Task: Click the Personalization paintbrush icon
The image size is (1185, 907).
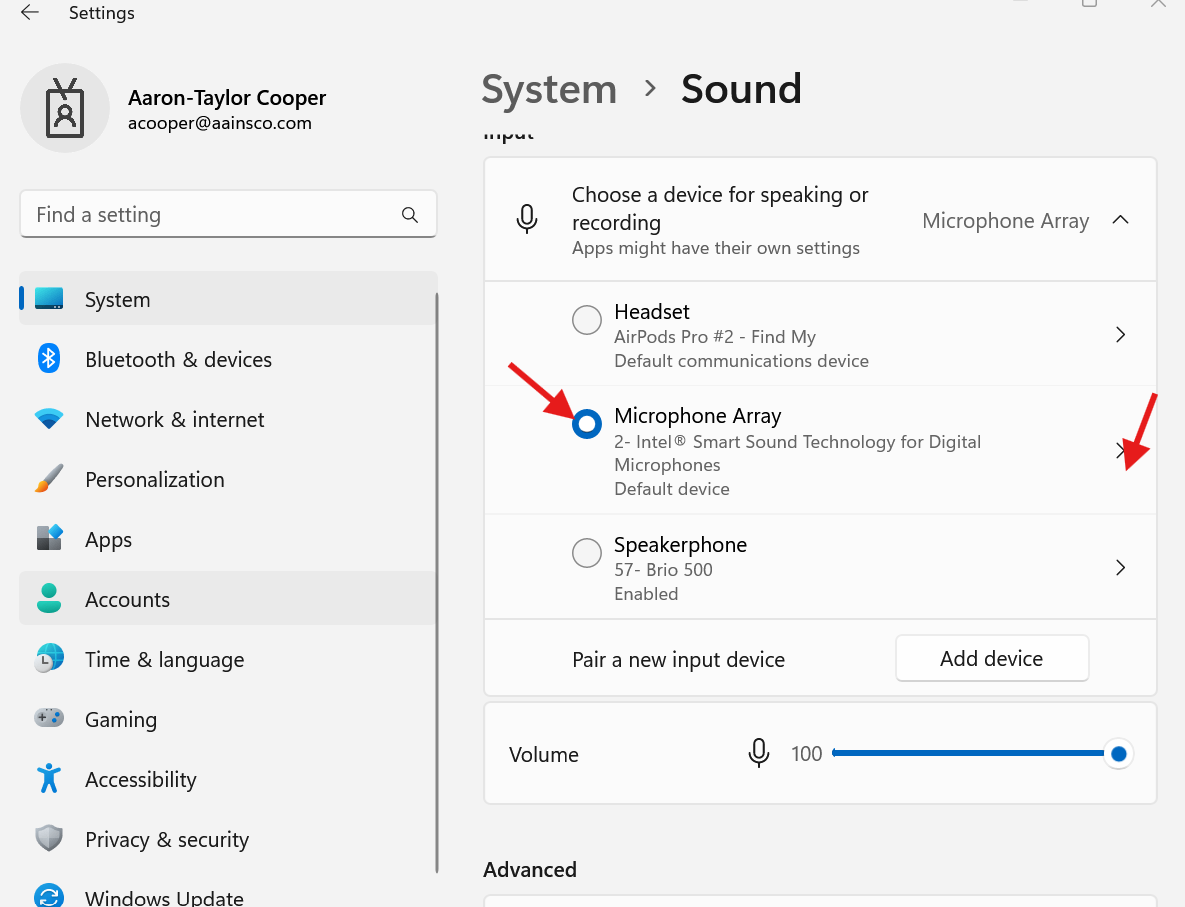Action: (49, 479)
